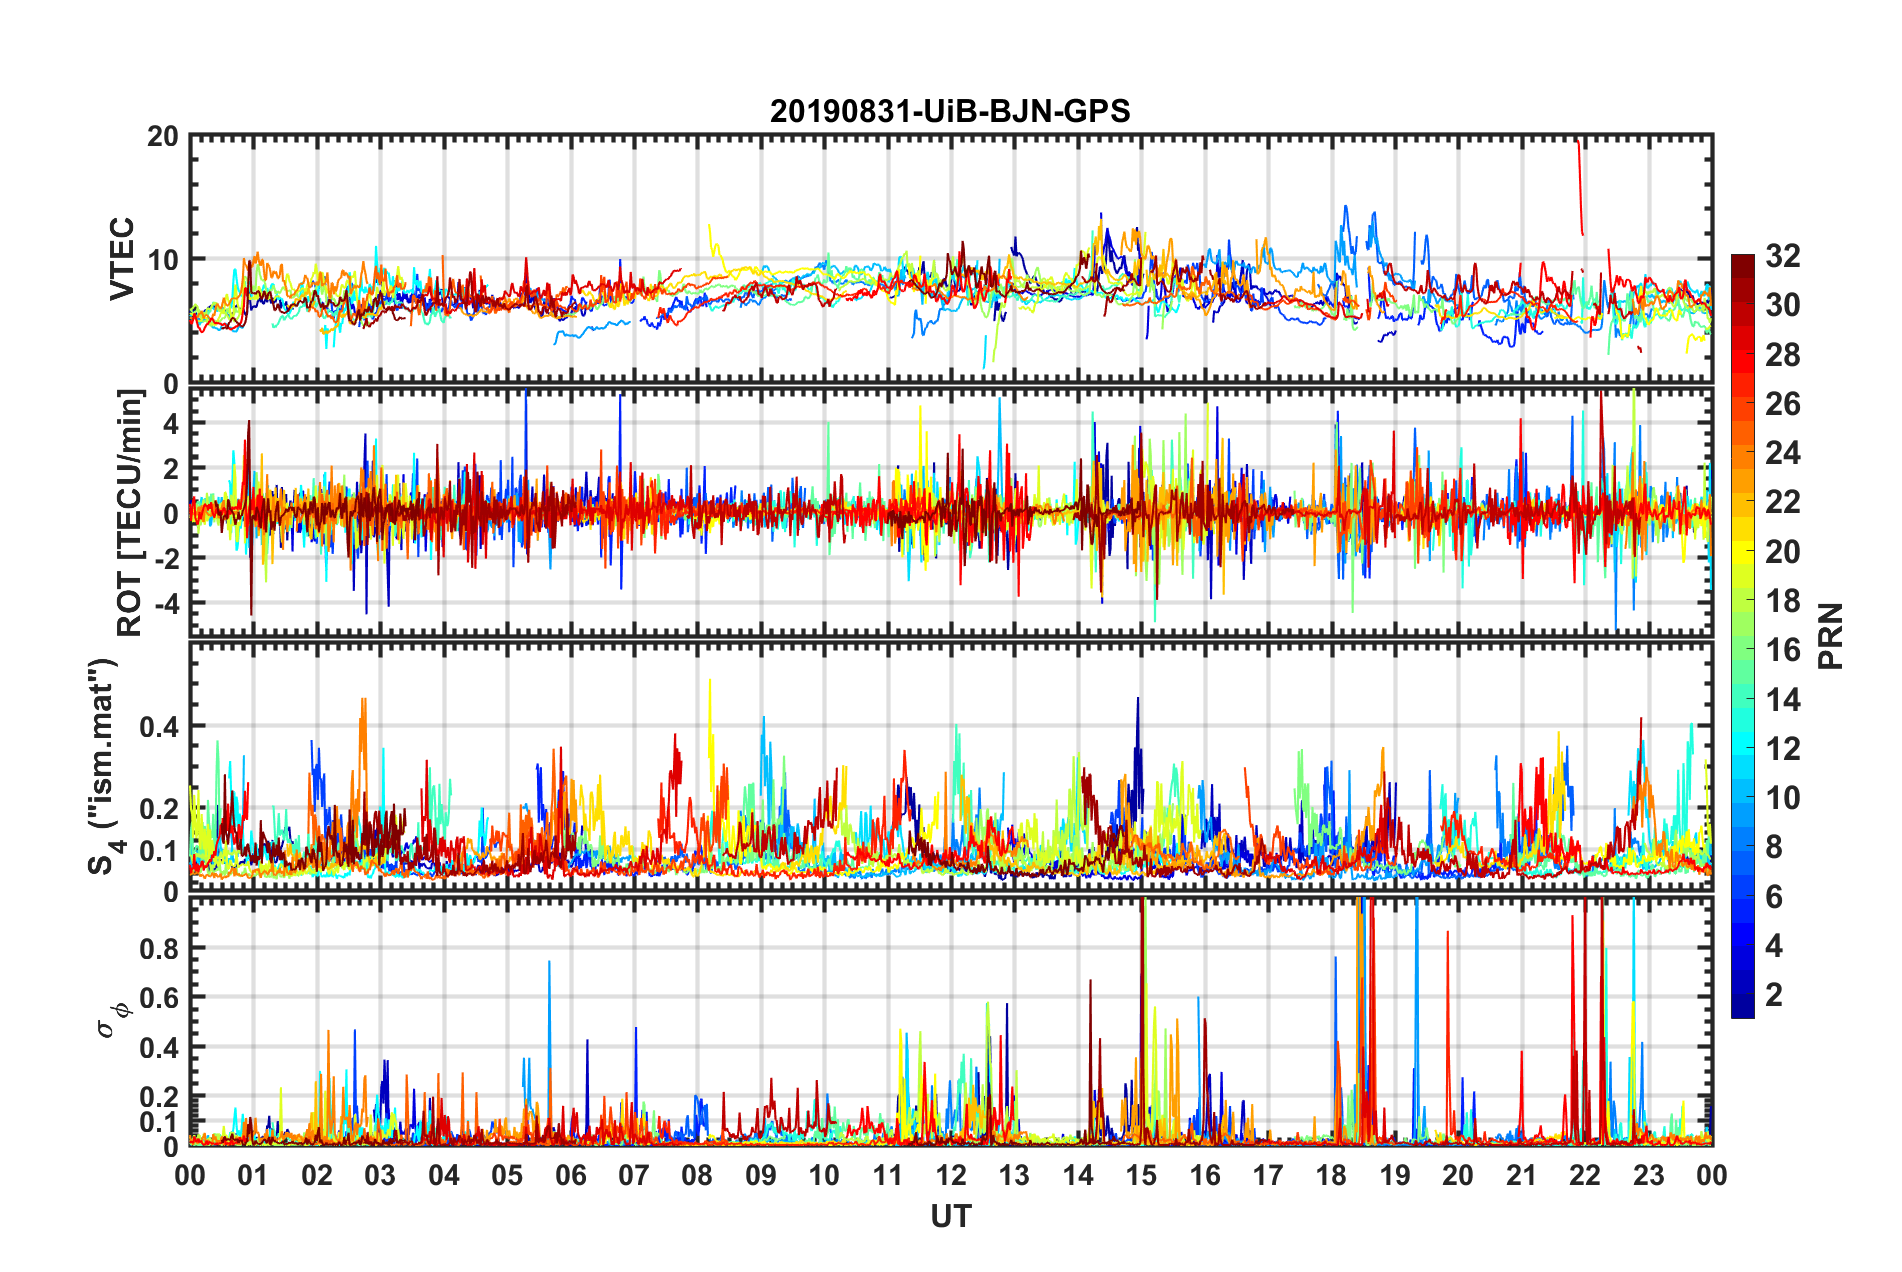This screenshot has width=1902, height=1272.
Task: Select the green colorbar band near 16
Action: pos(1742,650)
